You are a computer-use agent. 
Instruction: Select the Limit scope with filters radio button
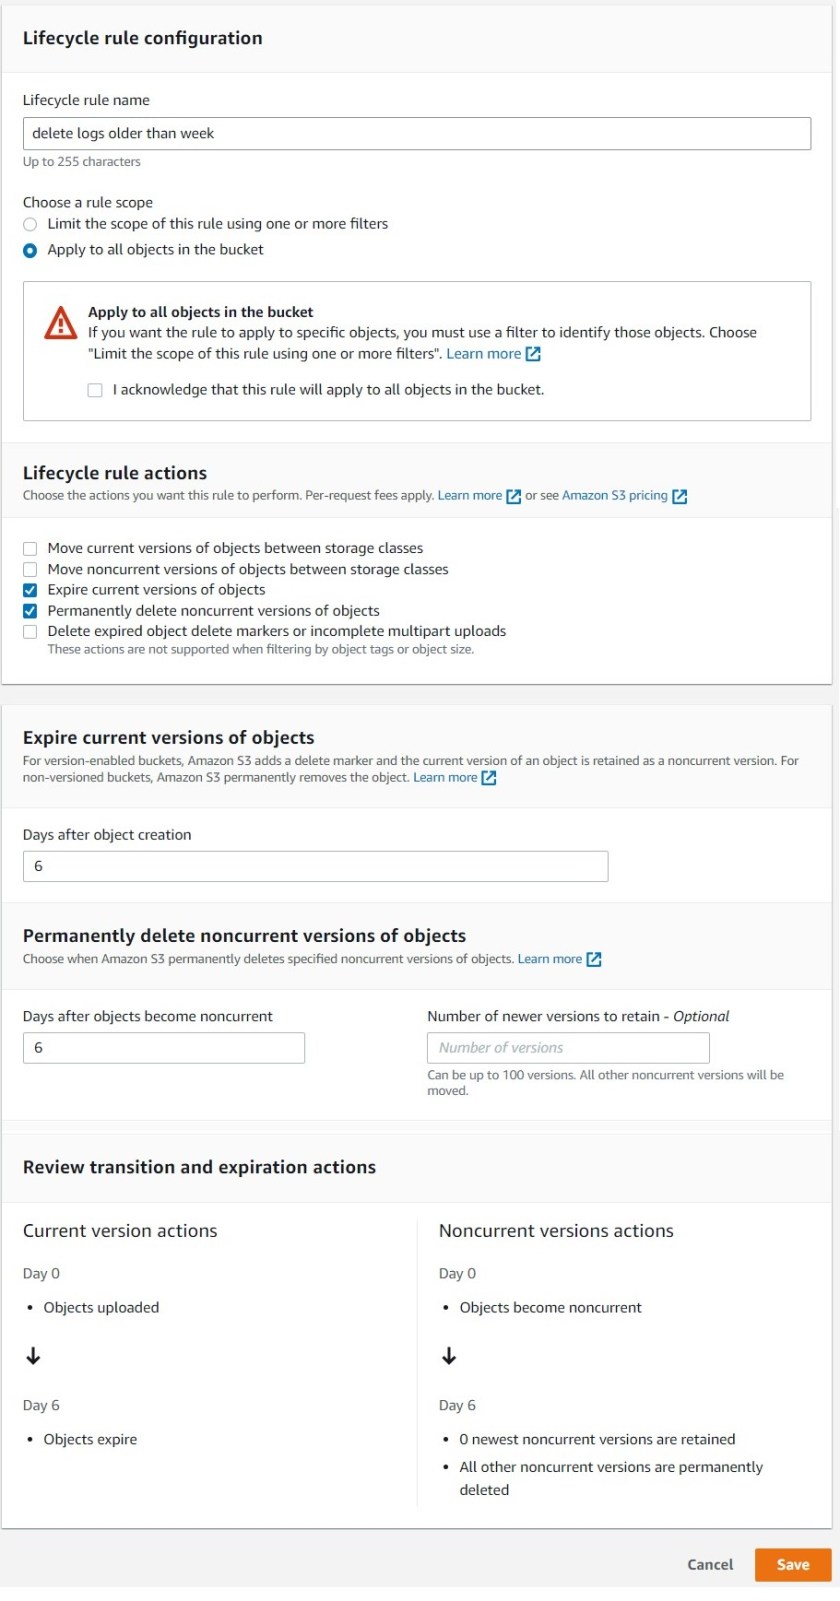pyautogui.click(x=29, y=224)
